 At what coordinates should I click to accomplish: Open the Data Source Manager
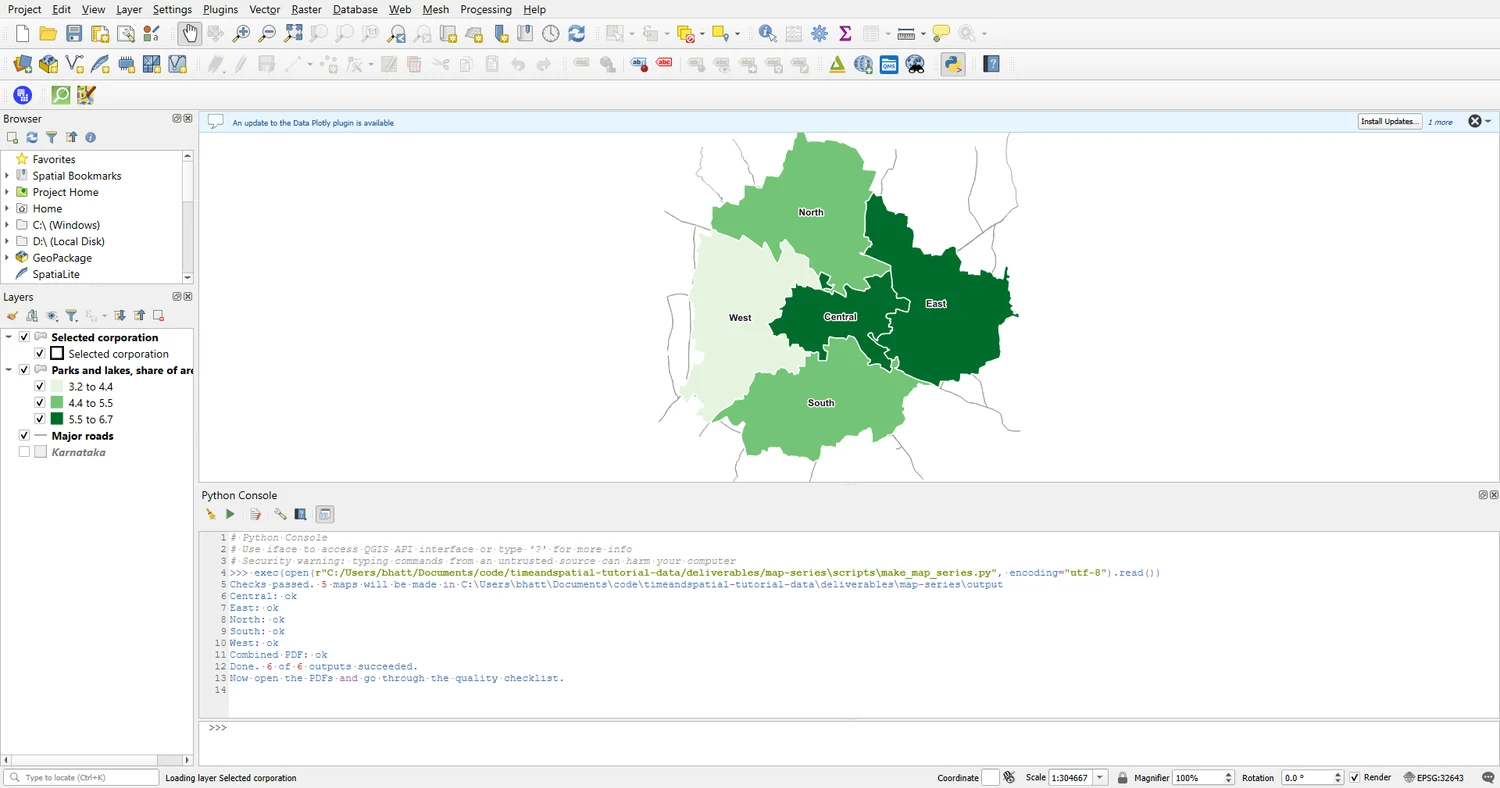(22, 65)
